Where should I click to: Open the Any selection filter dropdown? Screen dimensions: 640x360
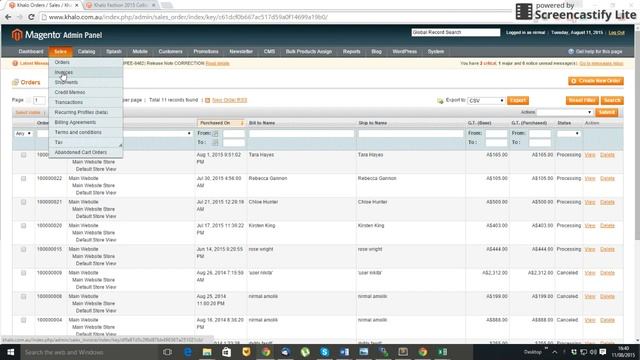(x=23, y=133)
